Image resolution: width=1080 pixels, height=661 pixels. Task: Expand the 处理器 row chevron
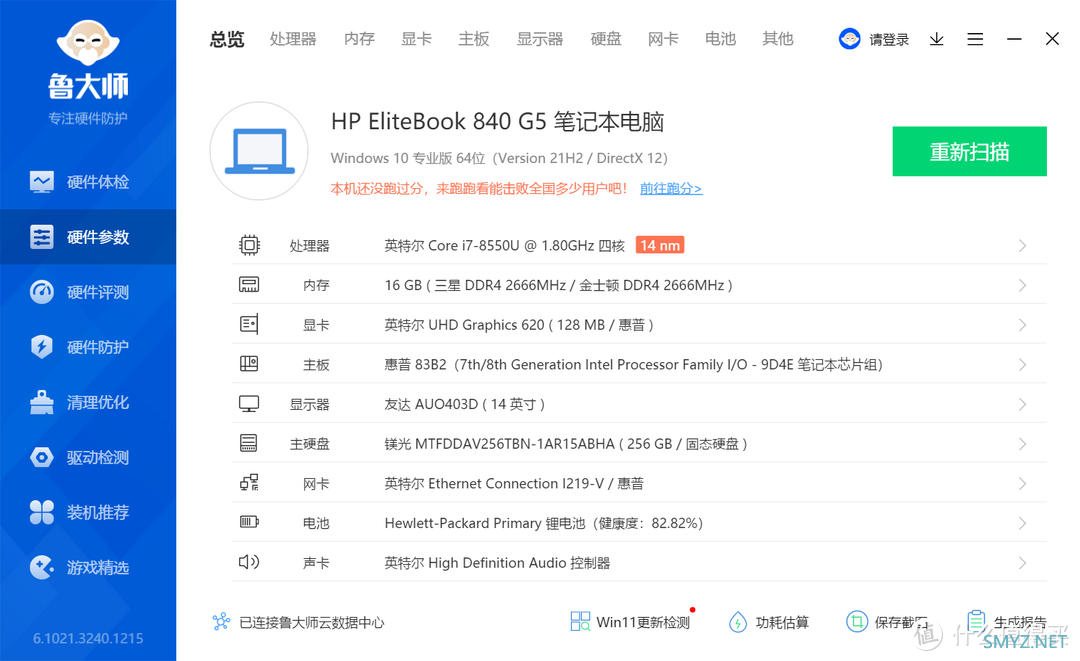(1022, 246)
